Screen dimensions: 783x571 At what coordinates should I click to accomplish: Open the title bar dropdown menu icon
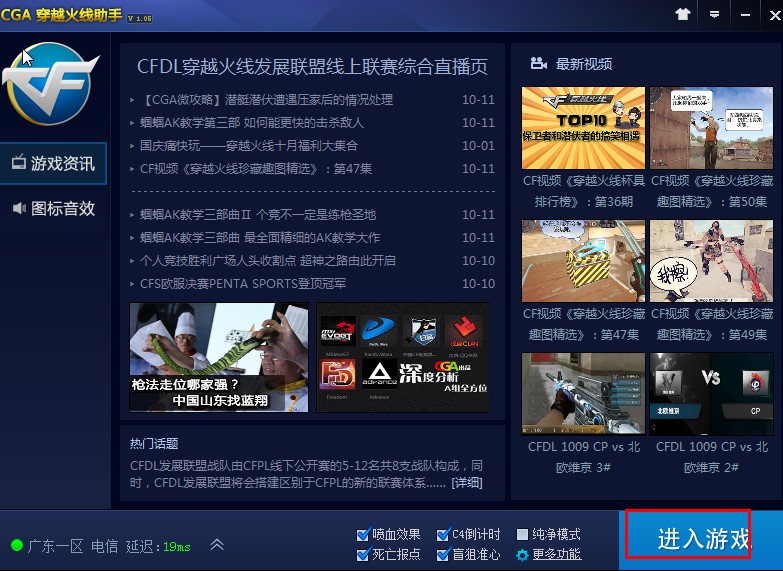pyautogui.click(x=715, y=14)
